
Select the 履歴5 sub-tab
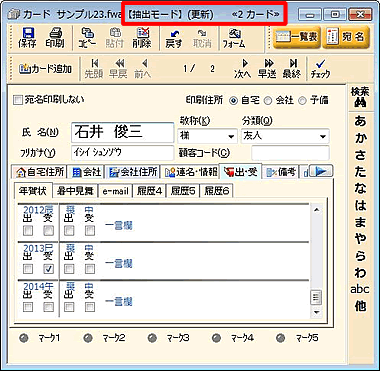[183, 192]
